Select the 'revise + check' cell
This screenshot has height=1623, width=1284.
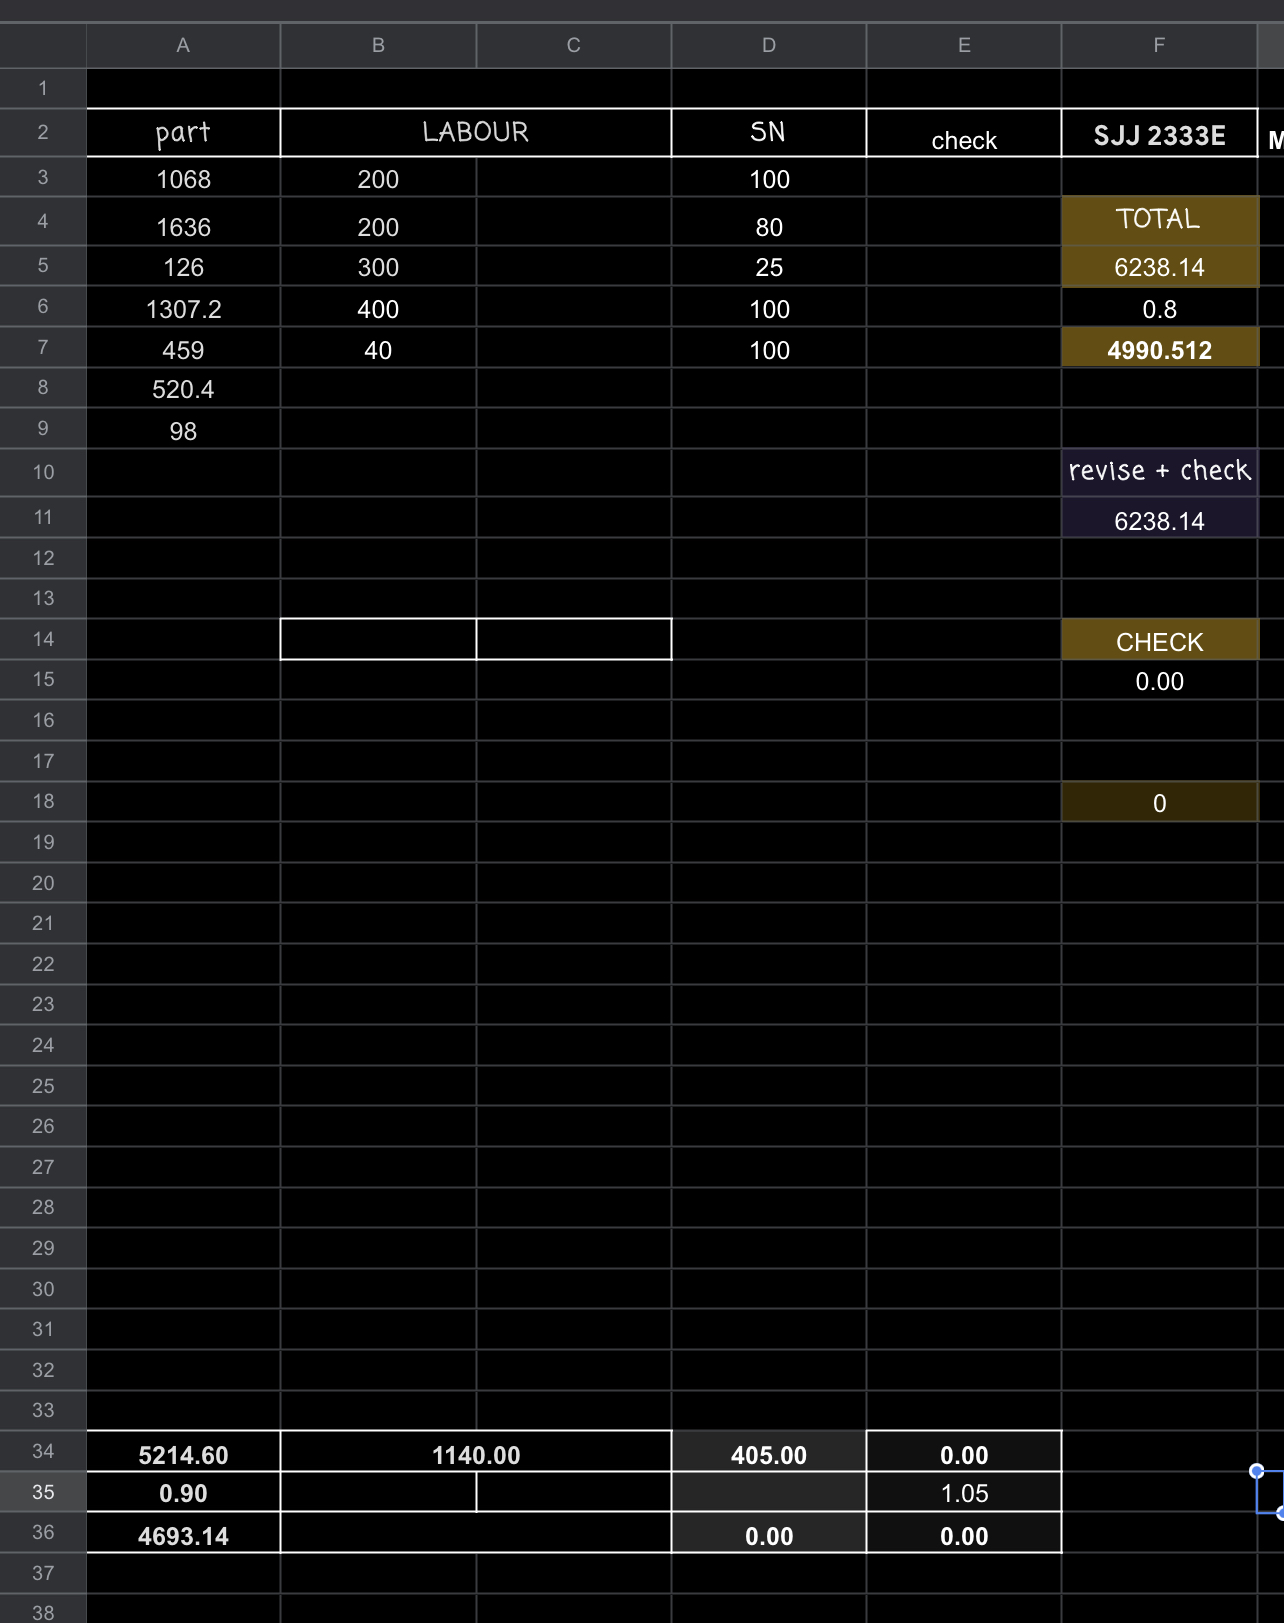1158,471
